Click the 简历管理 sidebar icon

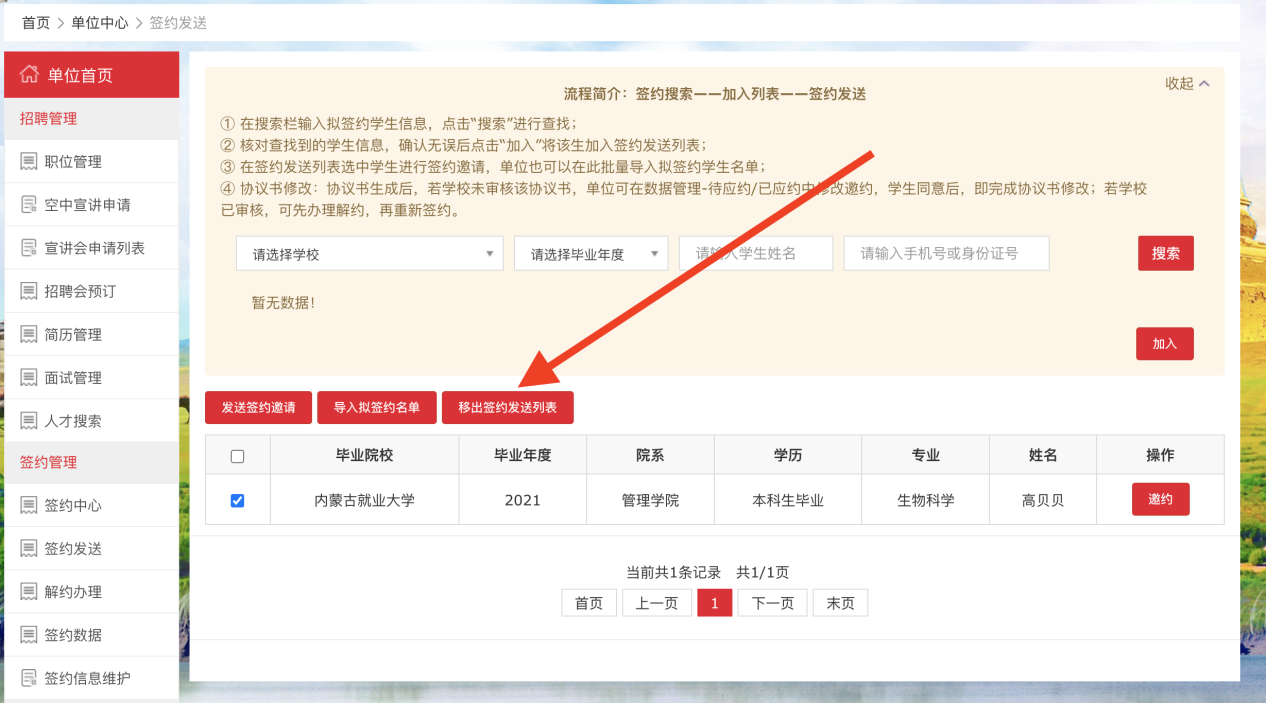(x=28, y=335)
